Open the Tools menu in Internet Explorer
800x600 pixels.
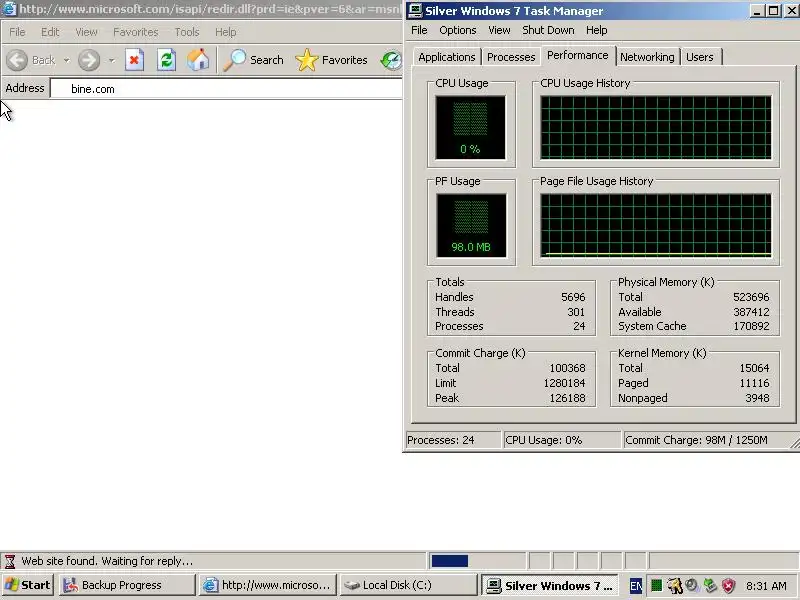point(187,32)
